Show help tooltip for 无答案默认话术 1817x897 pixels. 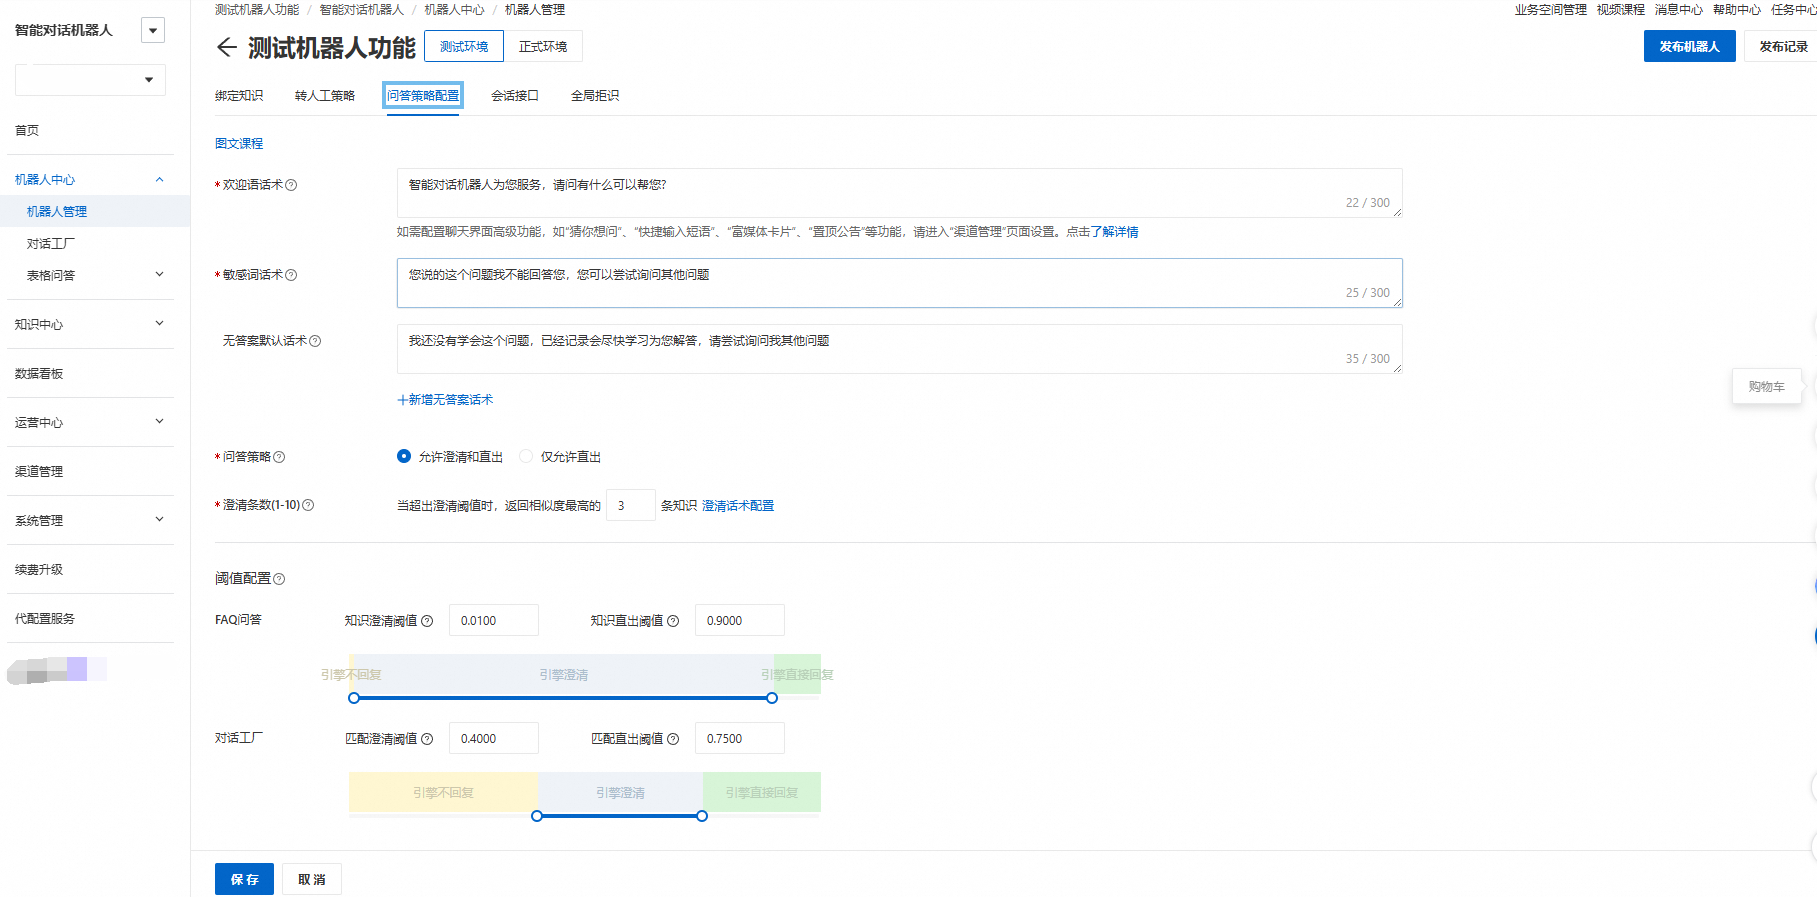[x=315, y=341]
